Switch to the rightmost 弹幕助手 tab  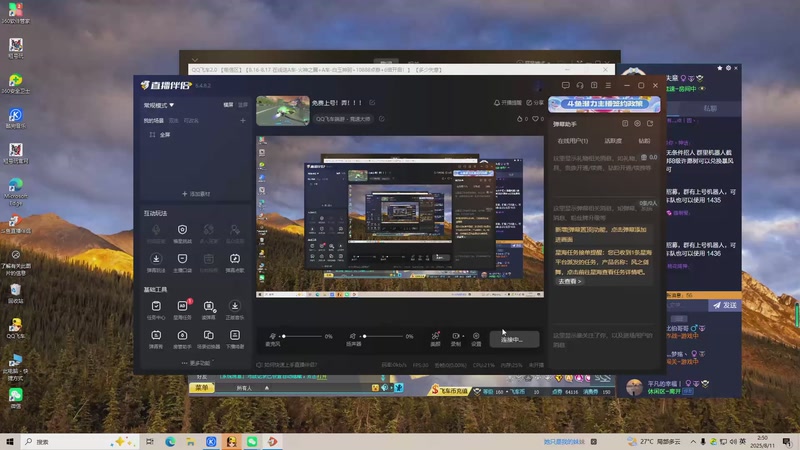pos(644,141)
